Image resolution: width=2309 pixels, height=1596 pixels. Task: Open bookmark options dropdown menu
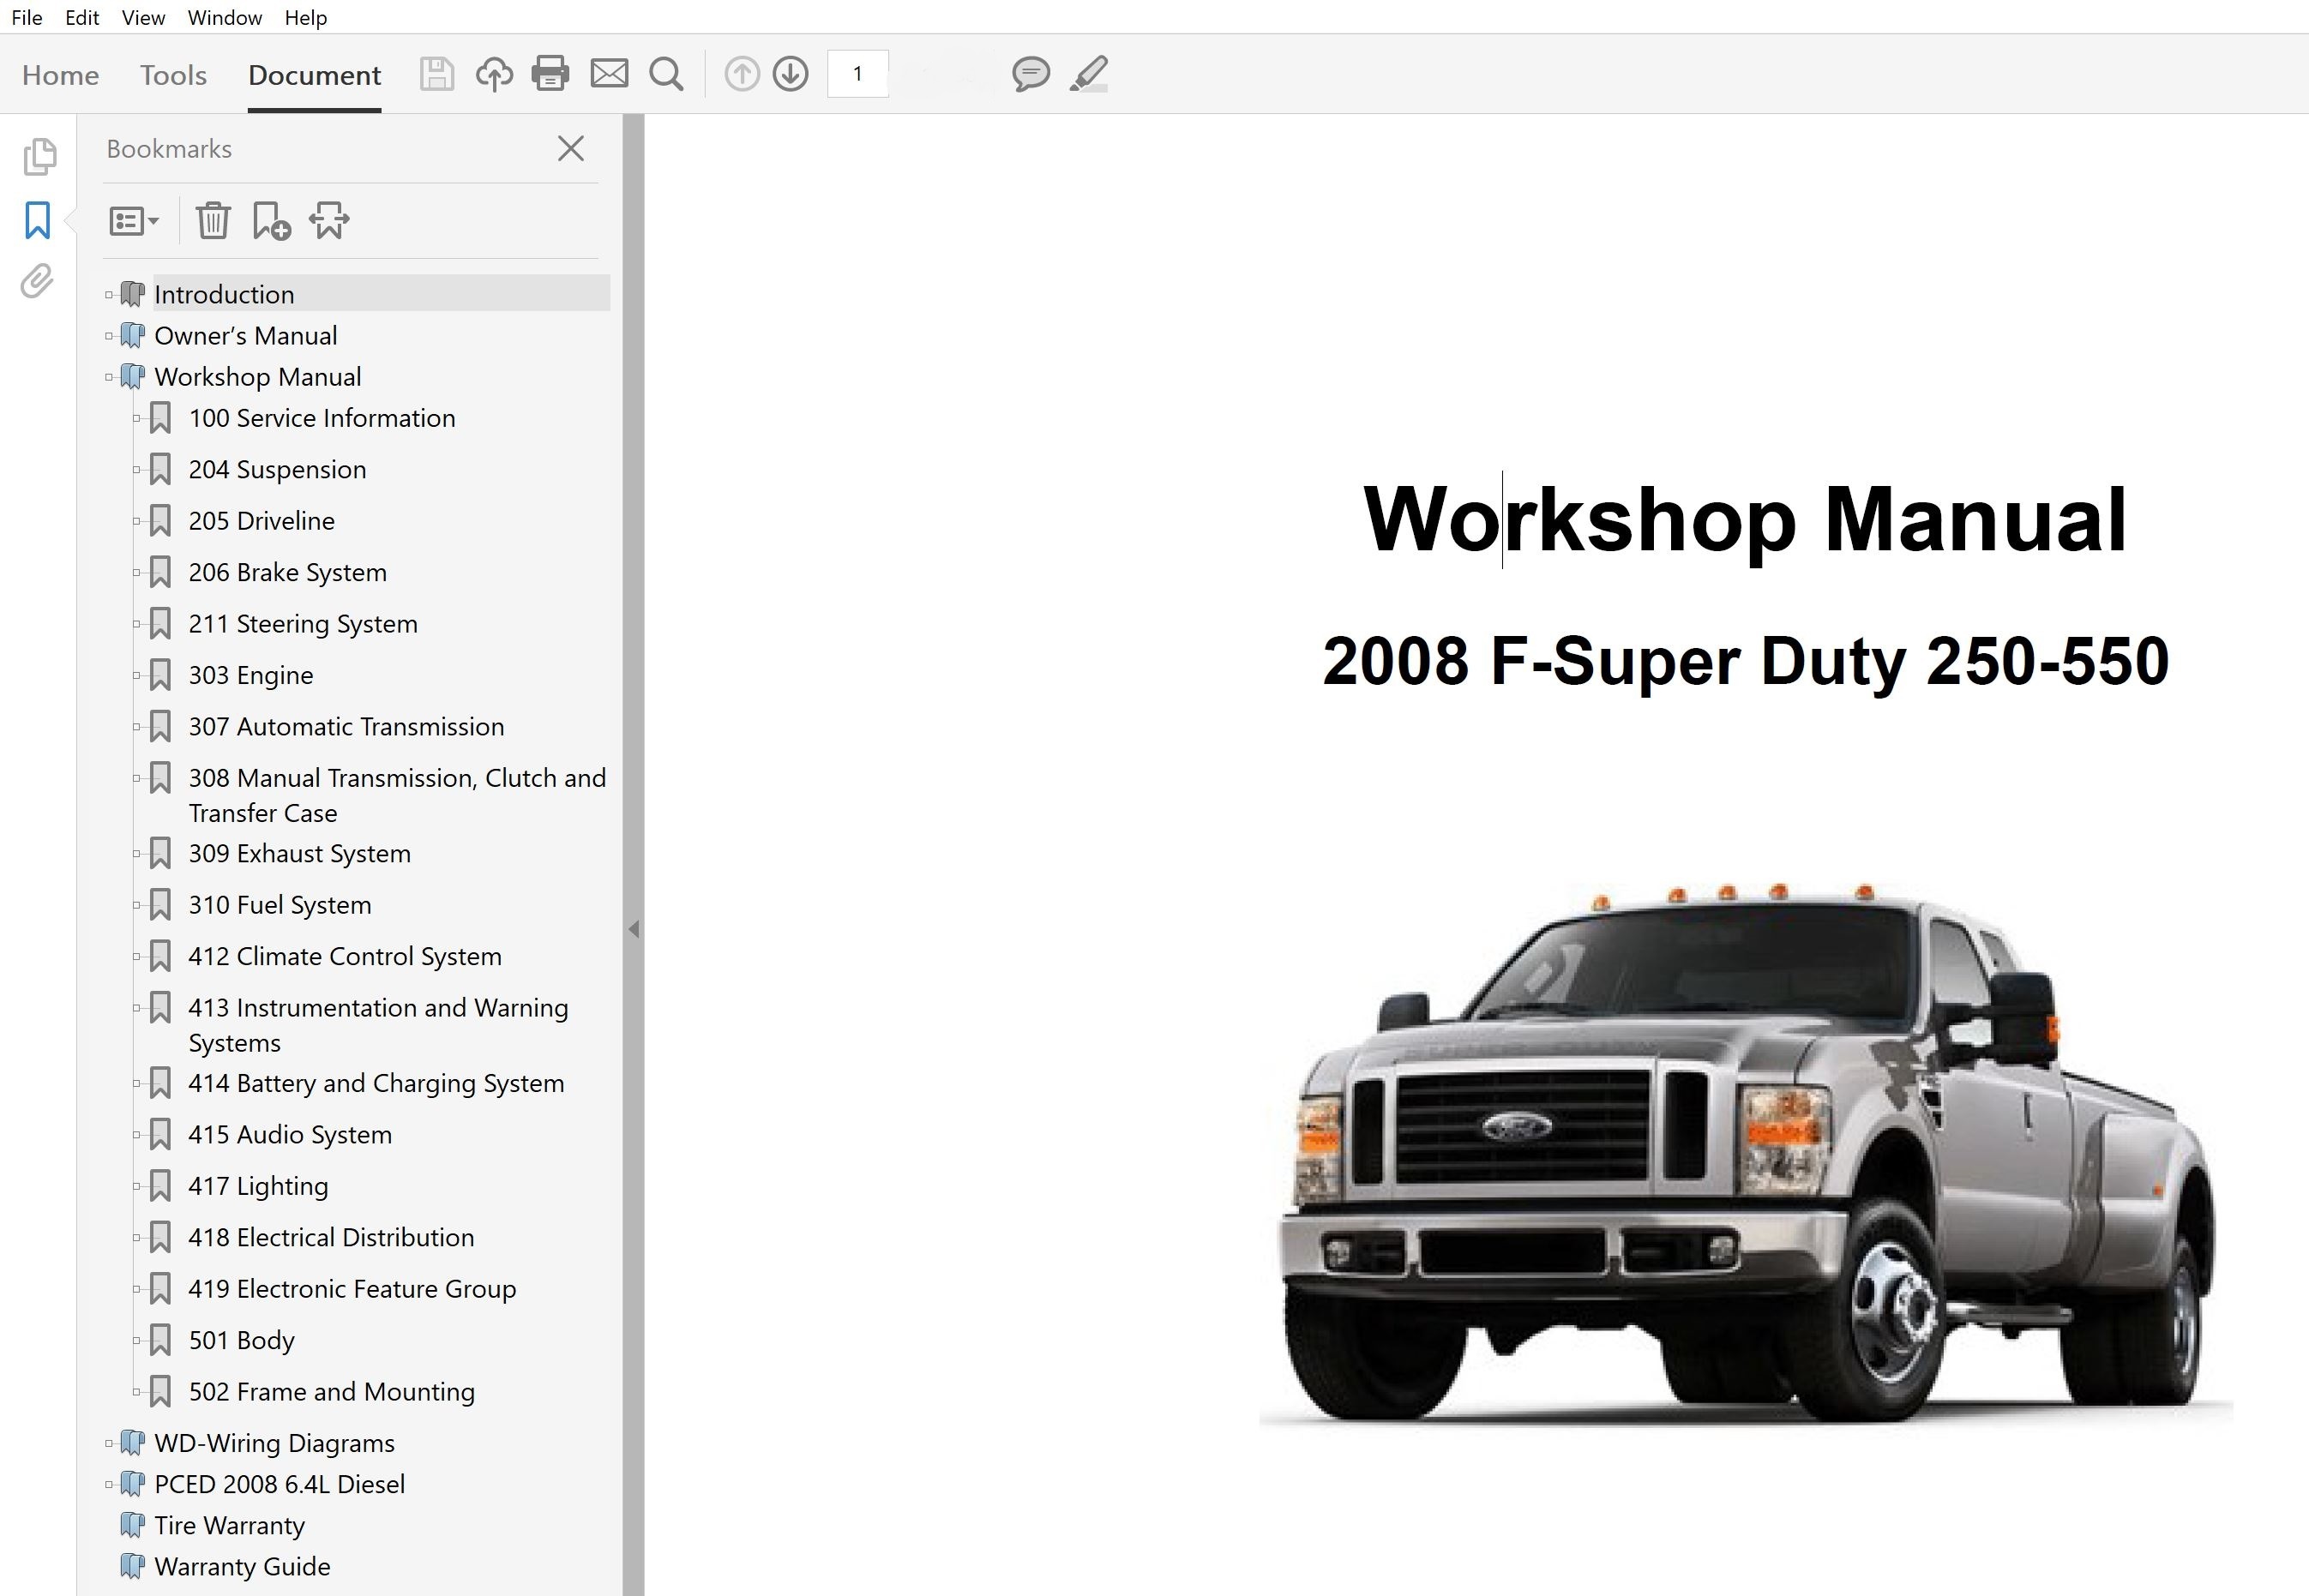(134, 221)
